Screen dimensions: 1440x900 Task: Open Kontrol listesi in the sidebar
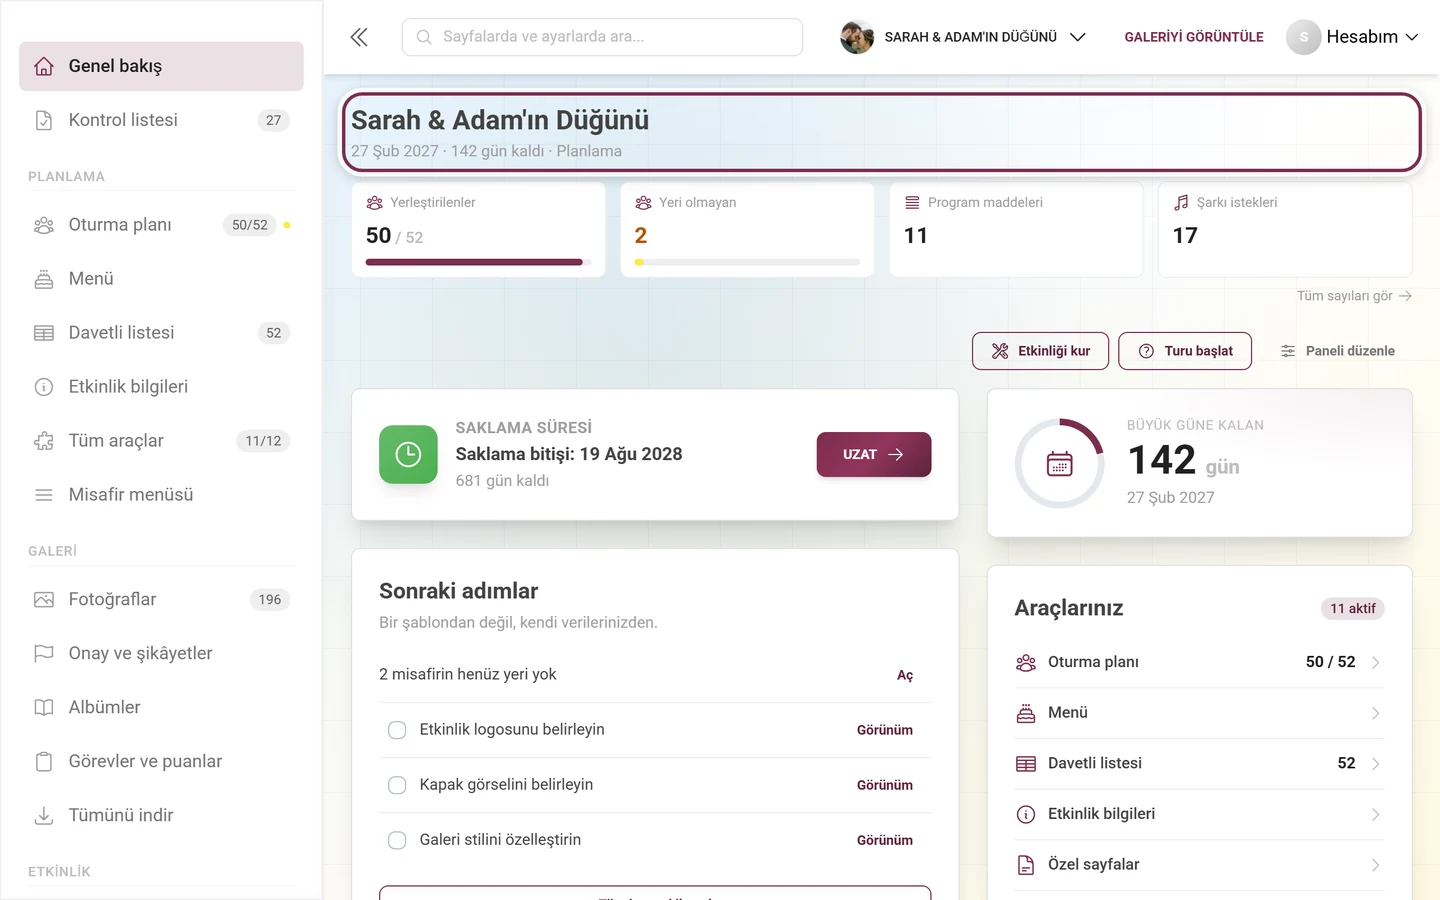161,120
